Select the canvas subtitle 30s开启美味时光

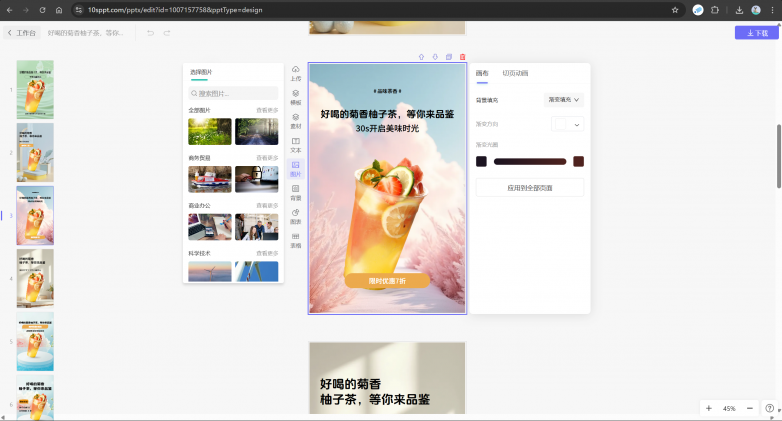pyautogui.click(x=387, y=128)
